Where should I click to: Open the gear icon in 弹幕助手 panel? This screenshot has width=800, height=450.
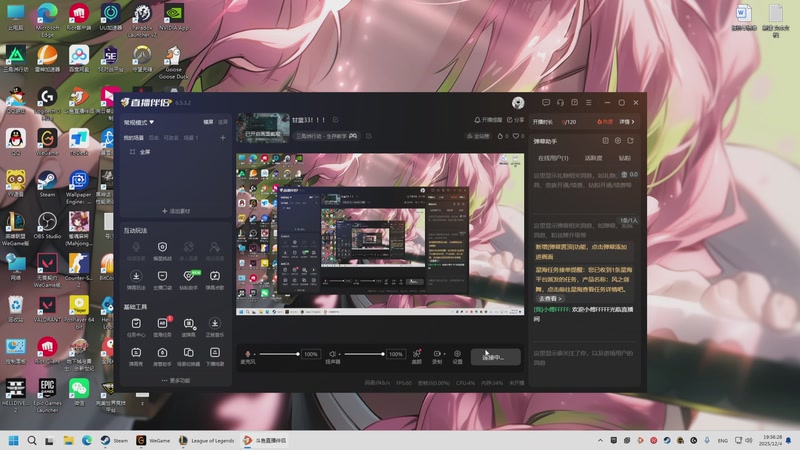[x=618, y=140]
